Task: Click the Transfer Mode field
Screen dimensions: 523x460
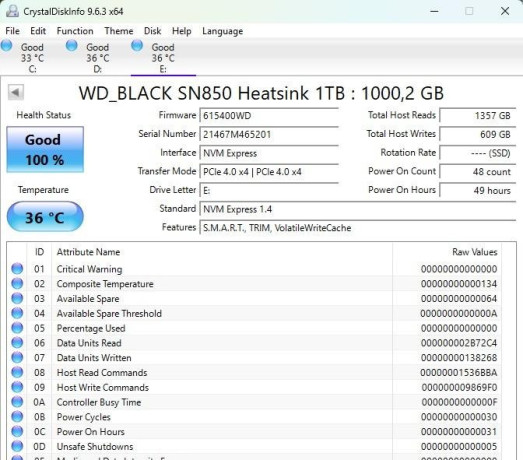Action: click(x=269, y=172)
